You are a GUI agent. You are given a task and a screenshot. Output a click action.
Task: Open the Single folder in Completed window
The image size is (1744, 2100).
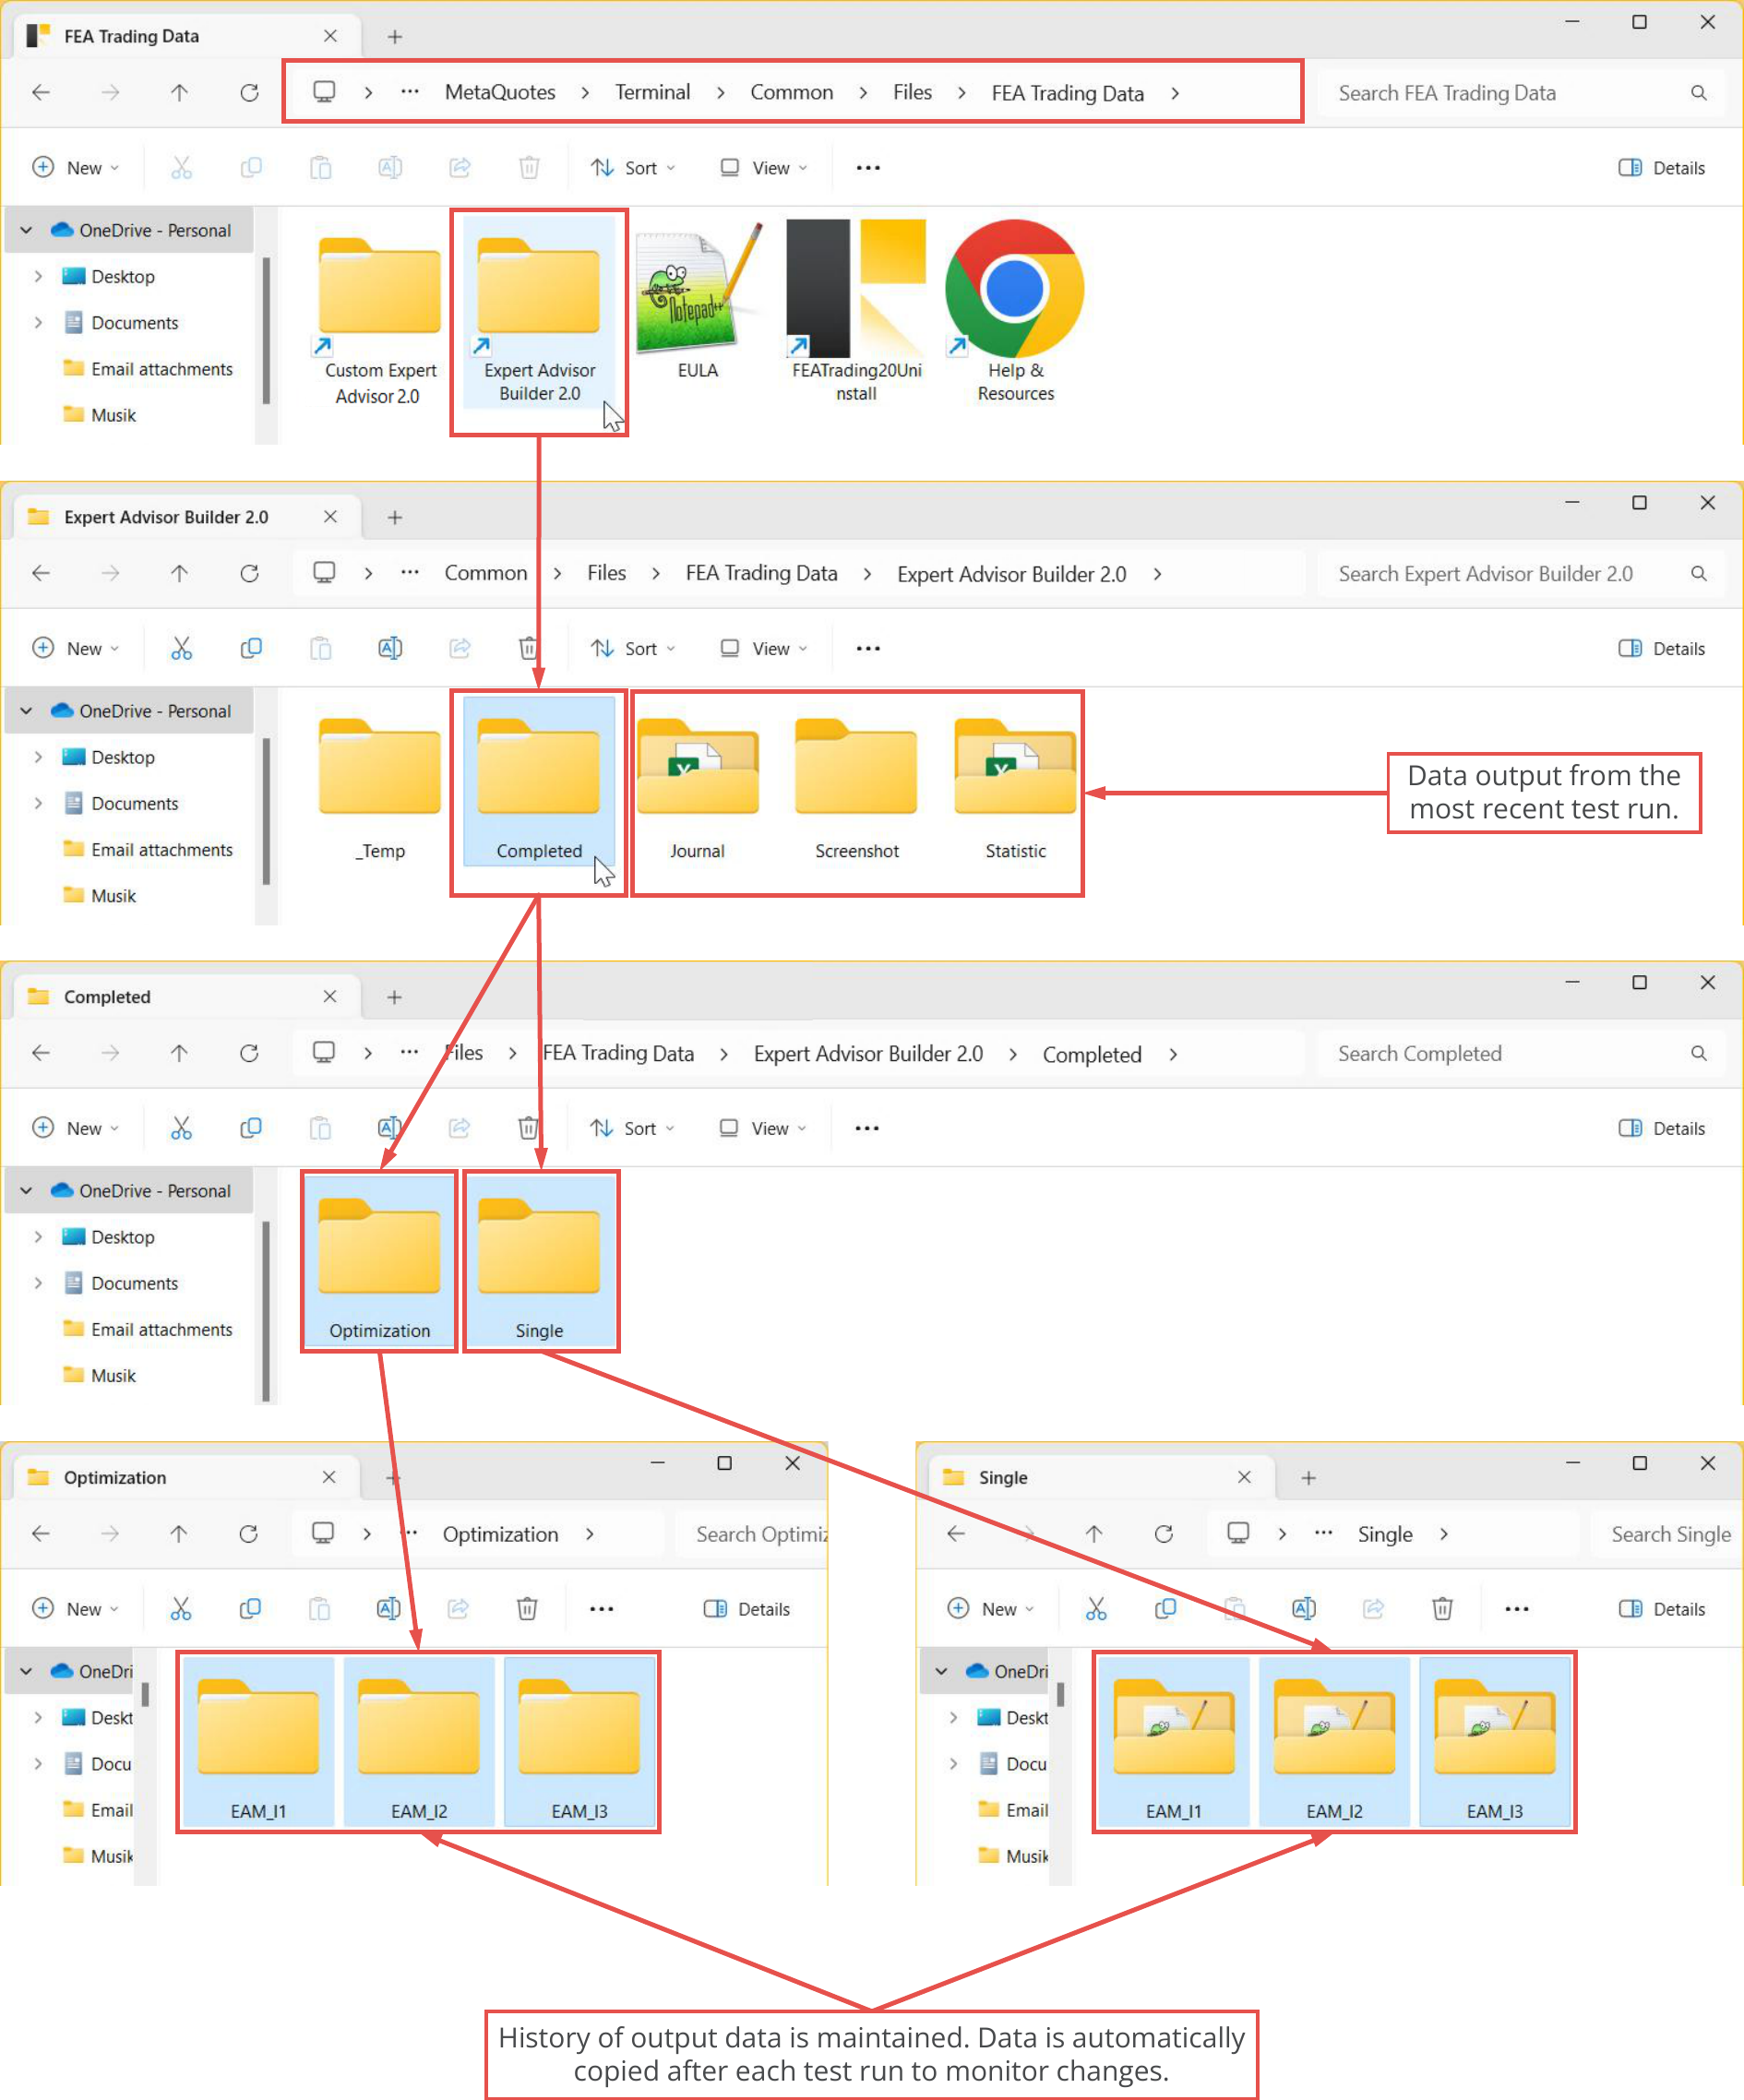point(539,1262)
